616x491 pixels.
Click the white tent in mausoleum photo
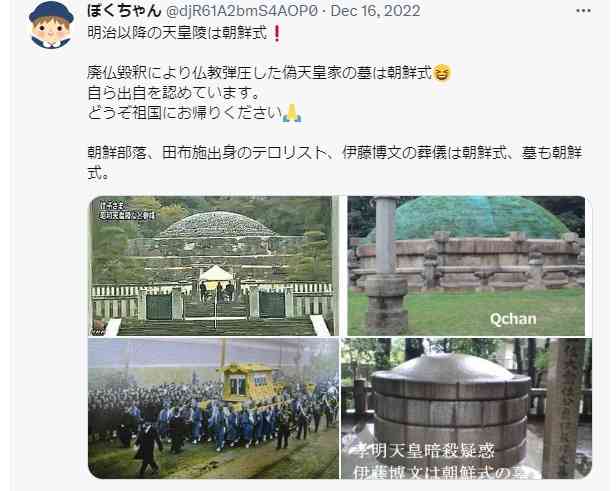click(x=216, y=273)
